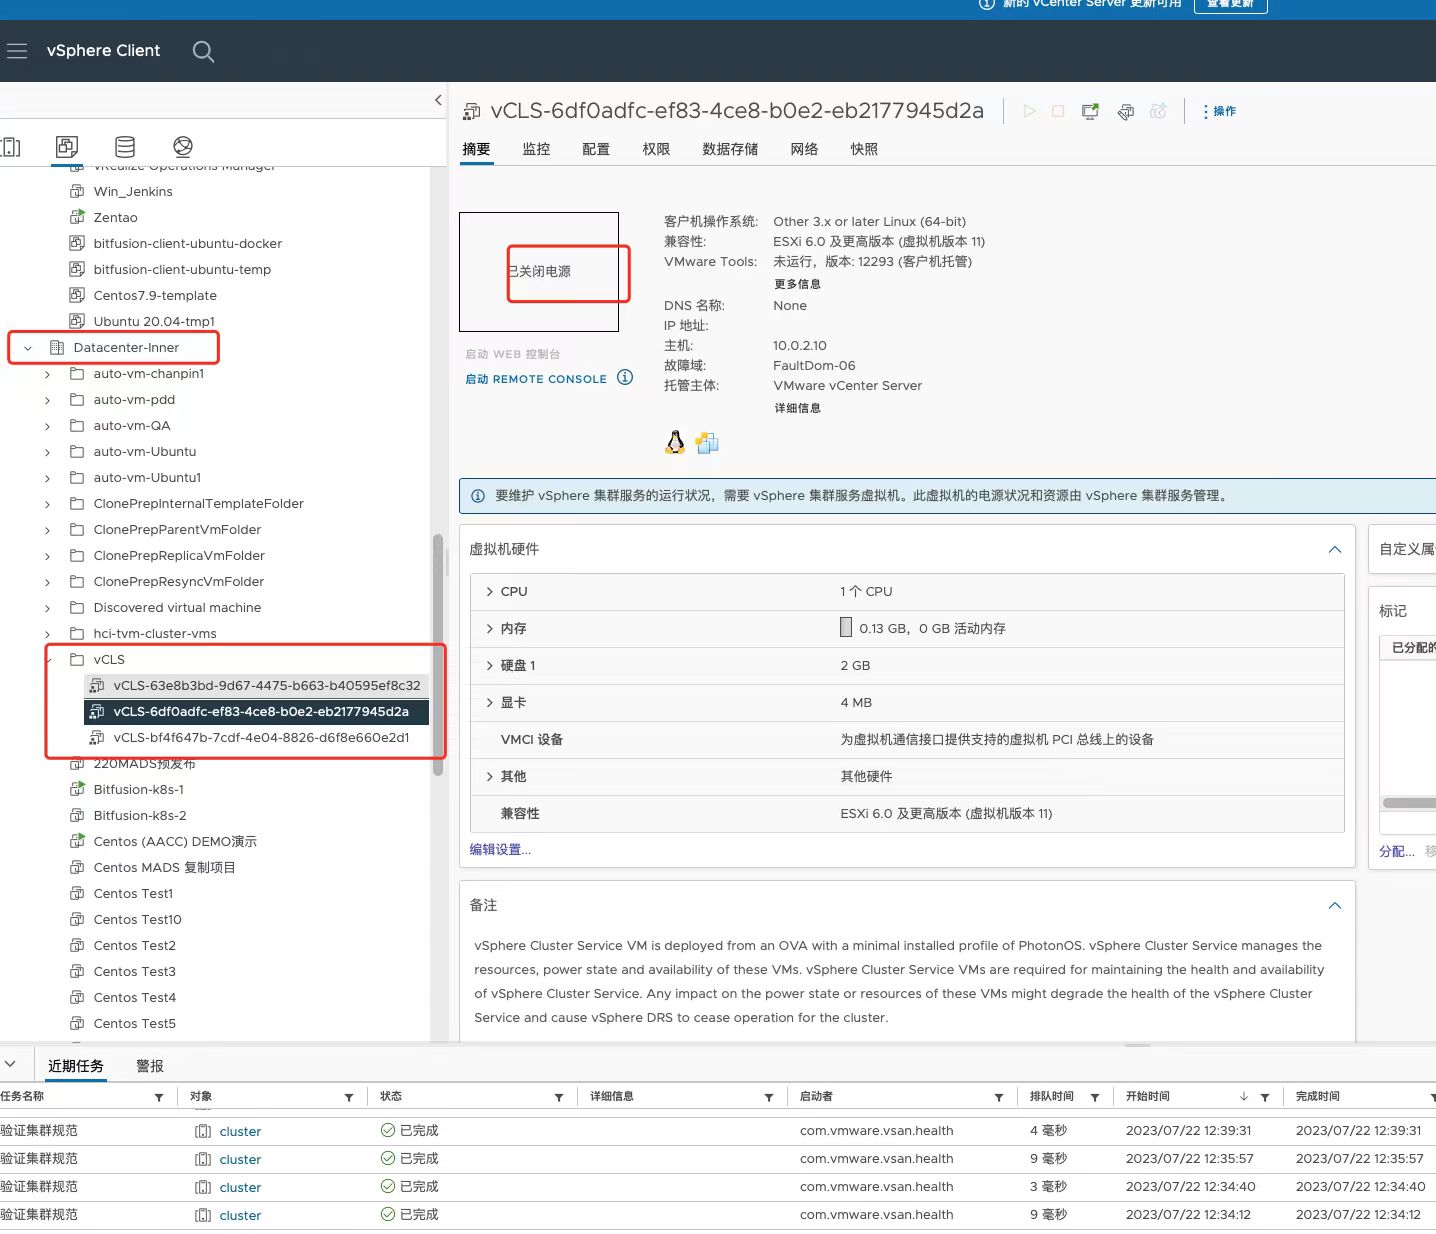Click Take Snapshot toolbar icon
The image size is (1436, 1234).
point(1158,111)
